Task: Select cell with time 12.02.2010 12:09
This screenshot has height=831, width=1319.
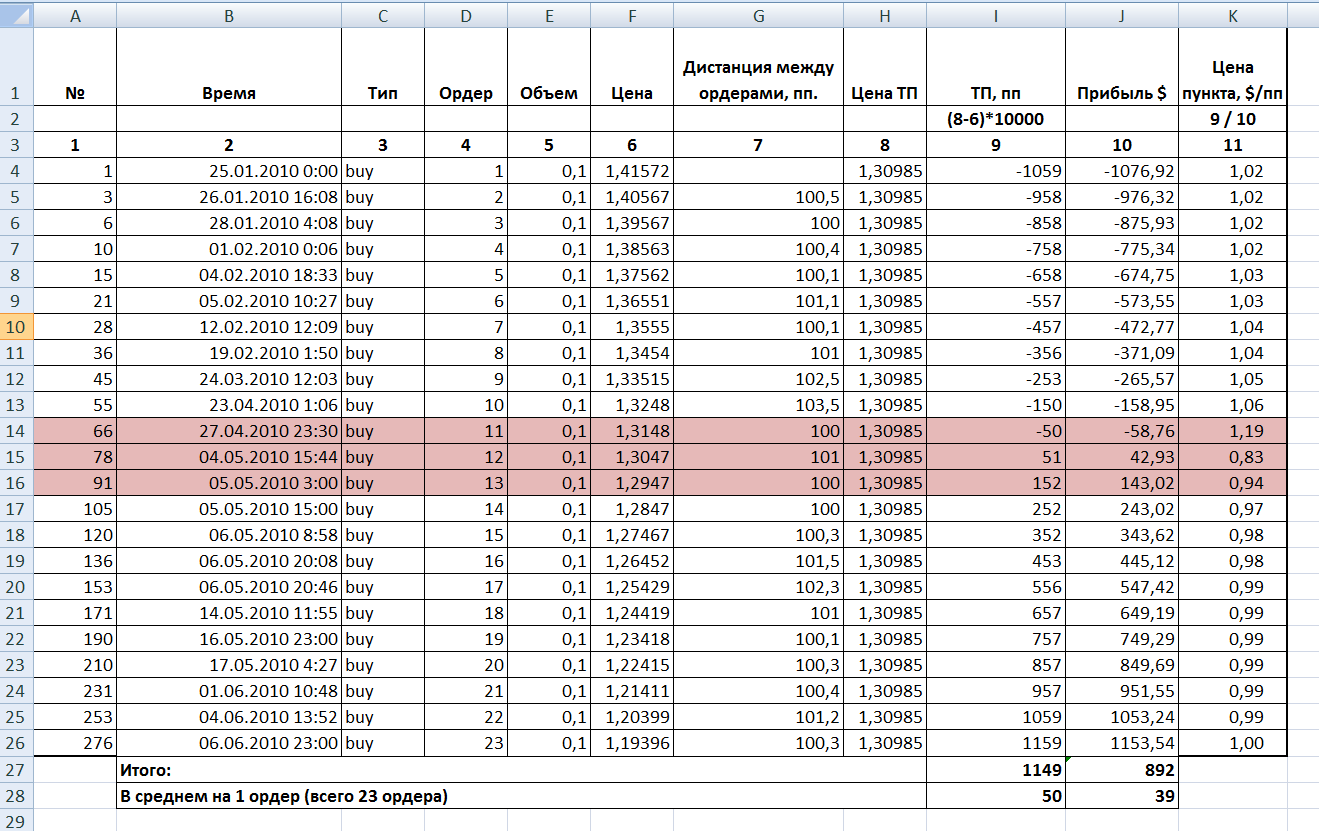Action: [229, 327]
